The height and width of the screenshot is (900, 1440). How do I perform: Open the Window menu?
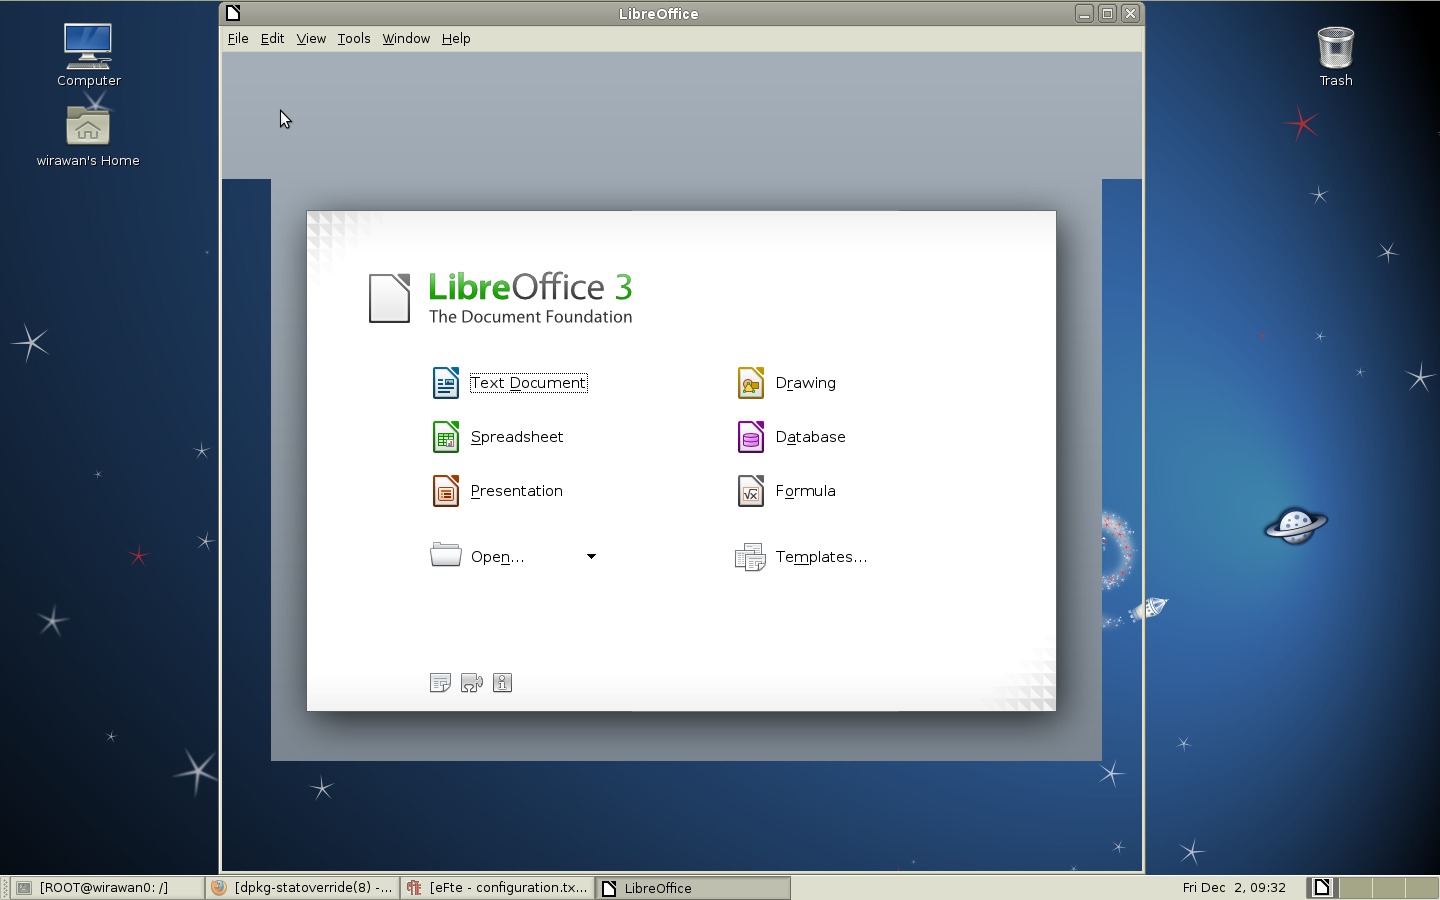click(x=406, y=38)
